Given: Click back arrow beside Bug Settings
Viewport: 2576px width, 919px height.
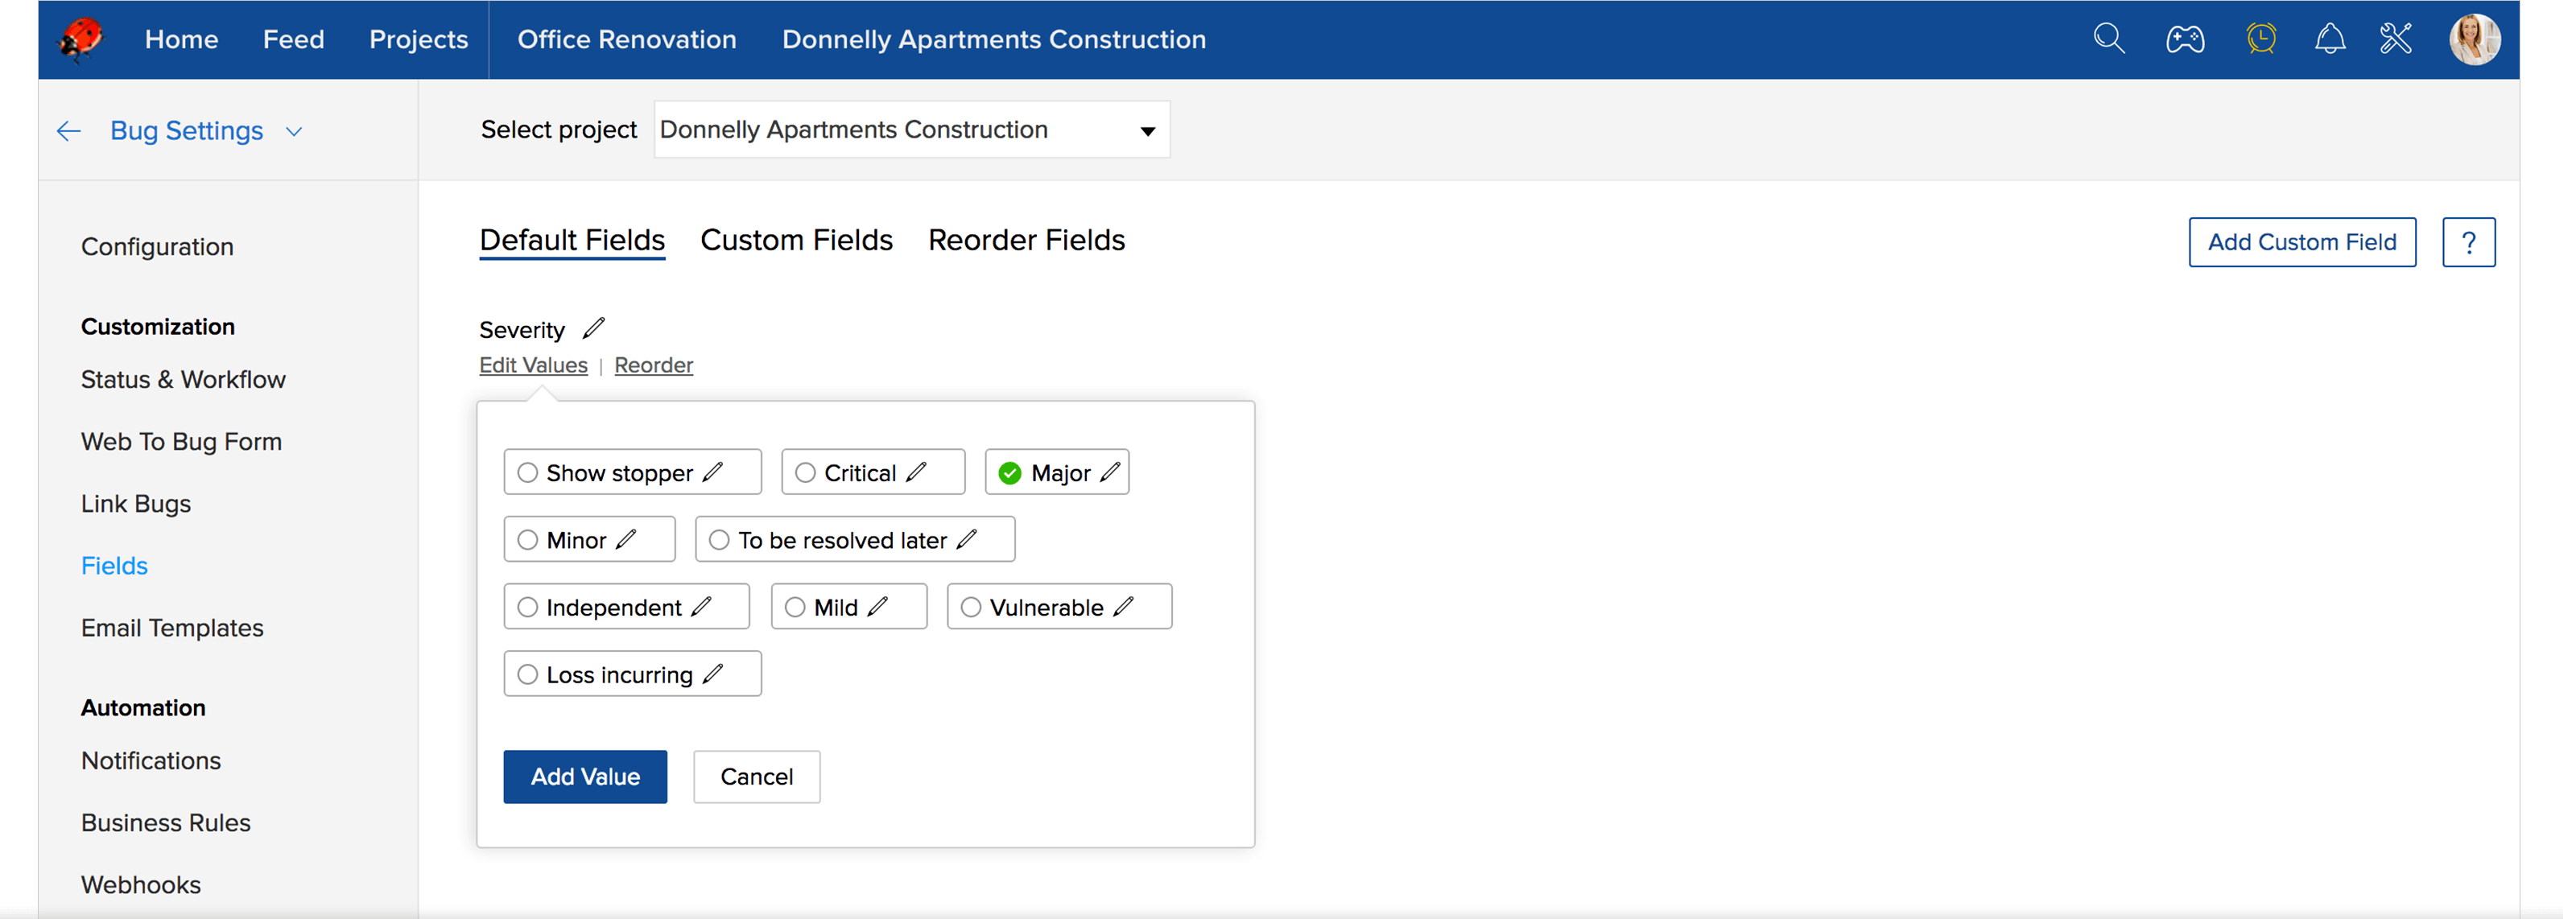Looking at the screenshot, I should (x=69, y=131).
